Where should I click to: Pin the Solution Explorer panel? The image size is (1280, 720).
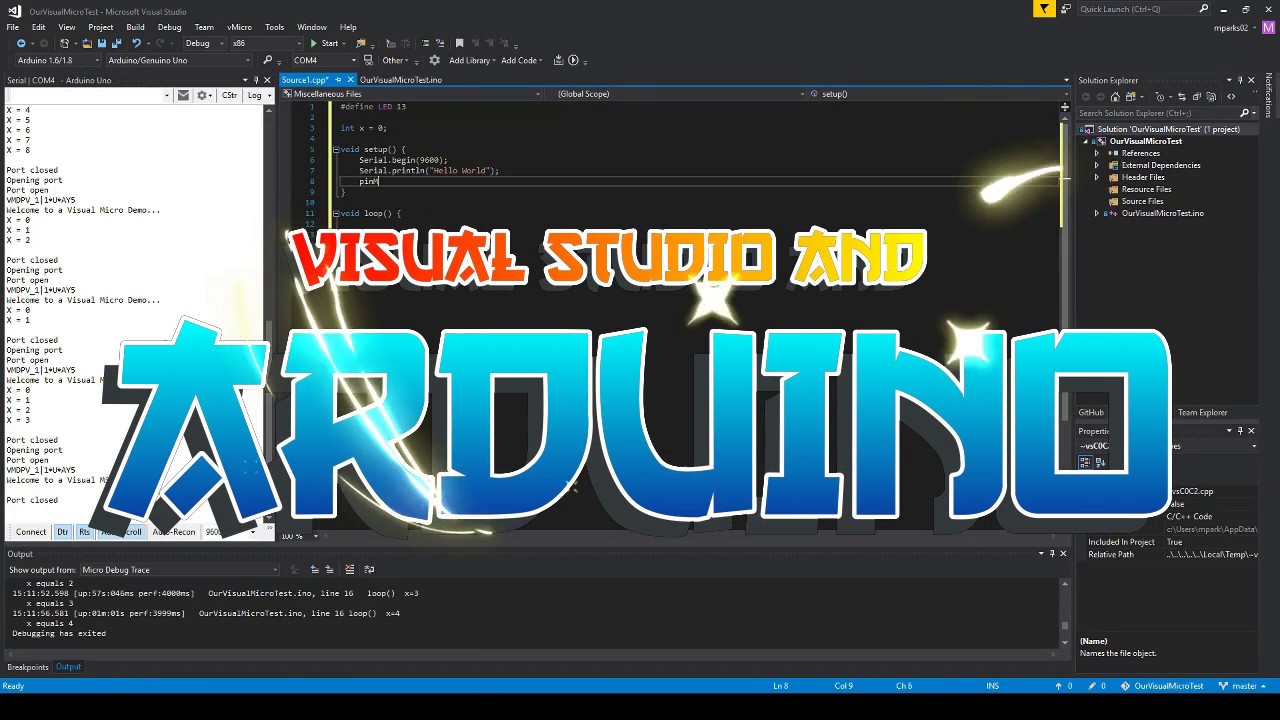tap(1239, 80)
